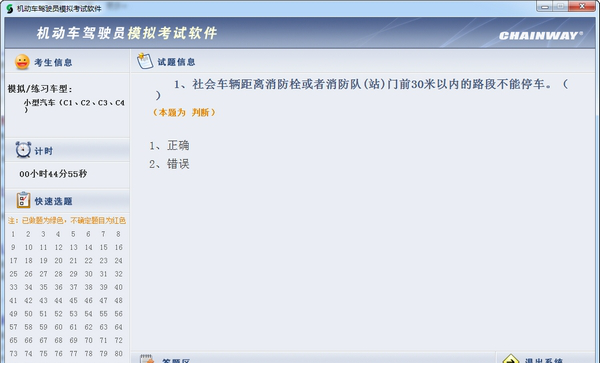Screen dimensions: 600x377
Task: Jump to question 38 in quick select
Action: click(88, 287)
